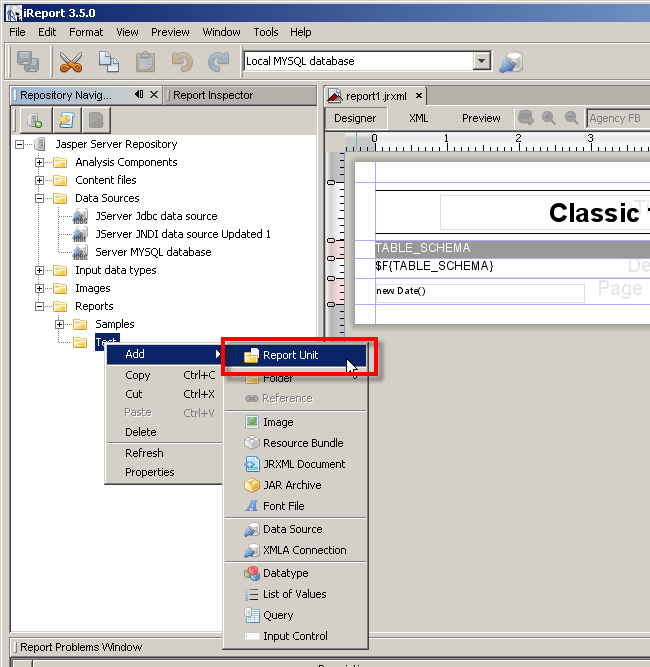The width and height of the screenshot is (650, 667).
Task: Click the zoom out magnifier icon
Action: coord(571,118)
